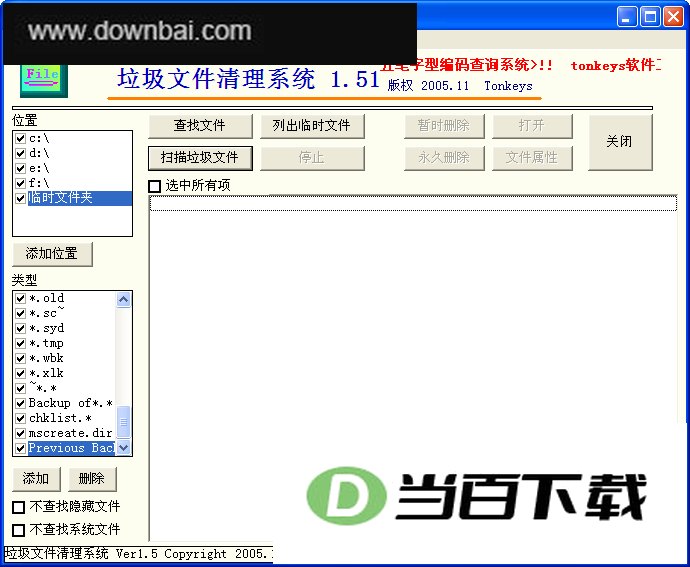Click the 列出临时文件 button
690x567 pixels.
(312, 126)
